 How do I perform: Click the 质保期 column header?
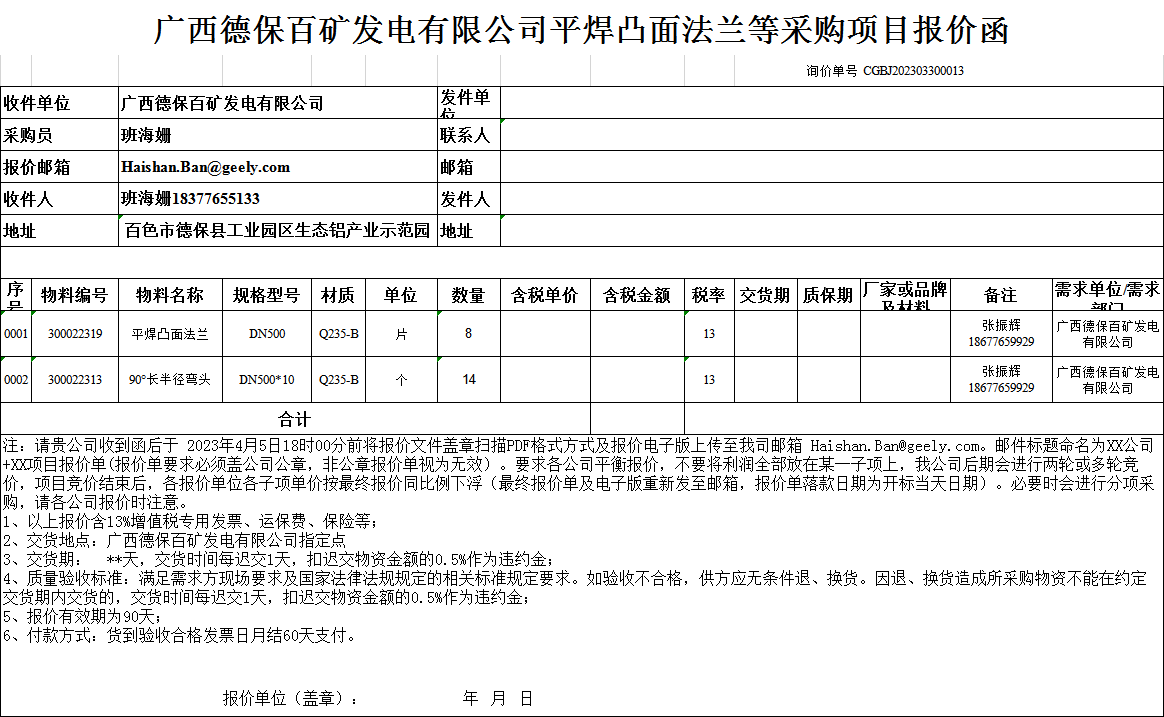[x=828, y=295]
